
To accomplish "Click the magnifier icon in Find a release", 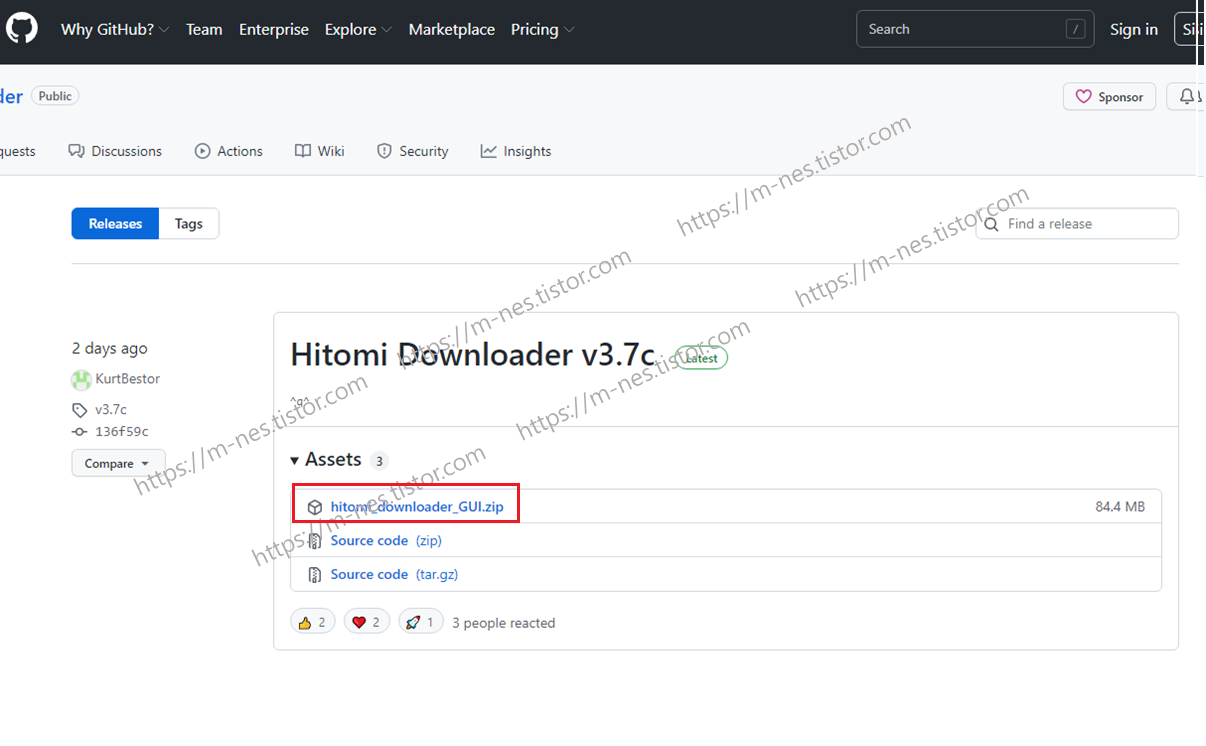I will (992, 224).
